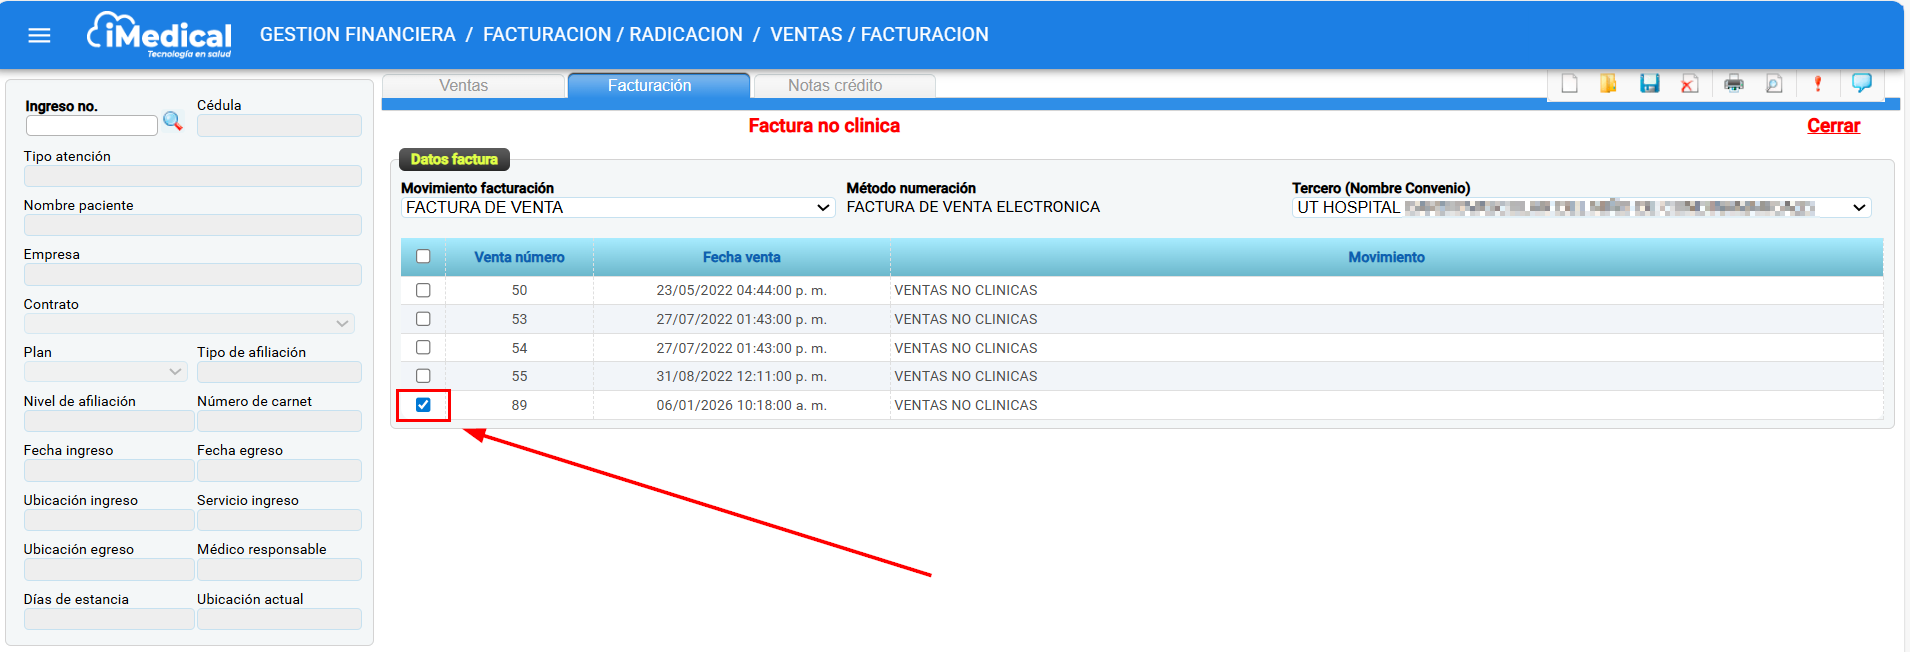Click the Cerrar link
This screenshot has height=652, width=1910.
pos(1833,126)
